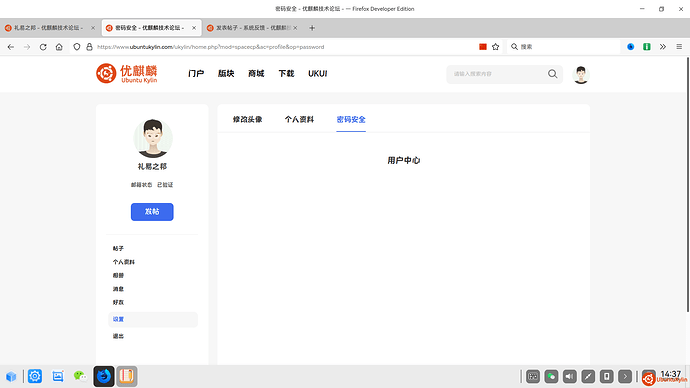Click the 用户中心 heading
Screen dimensions: 690x388
pos(404,160)
